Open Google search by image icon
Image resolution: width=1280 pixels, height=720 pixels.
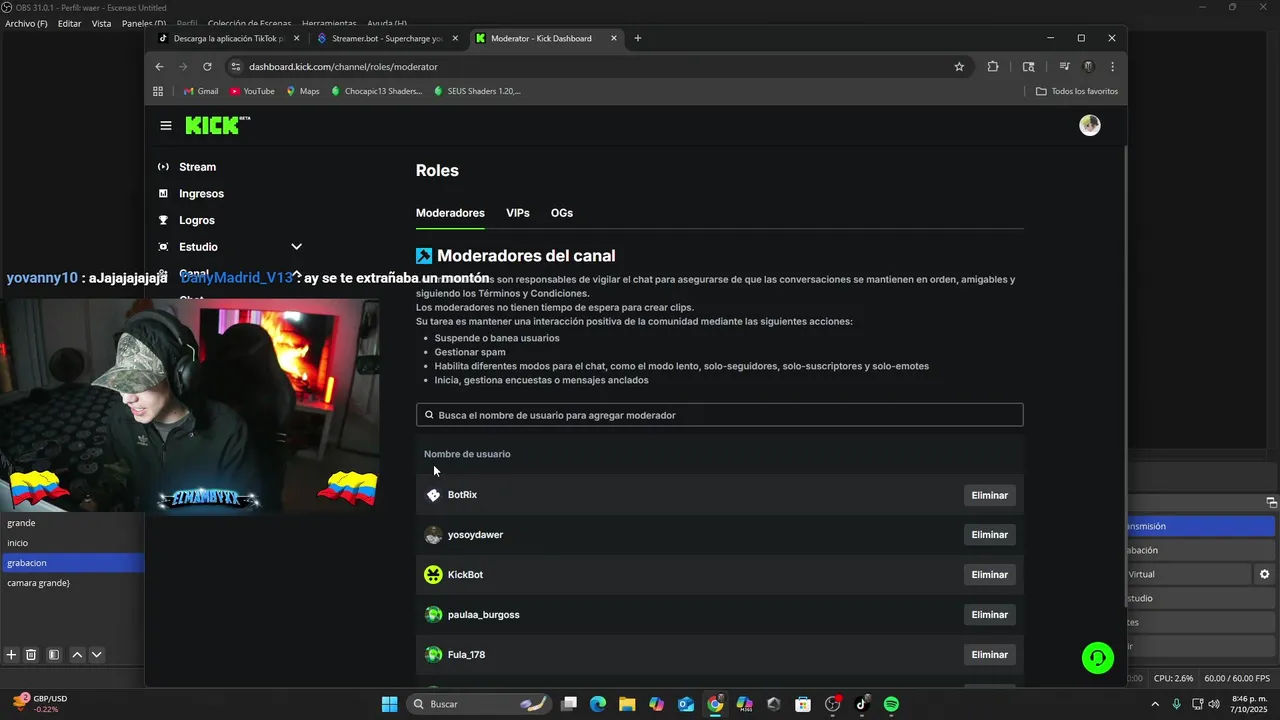(1028, 67)
